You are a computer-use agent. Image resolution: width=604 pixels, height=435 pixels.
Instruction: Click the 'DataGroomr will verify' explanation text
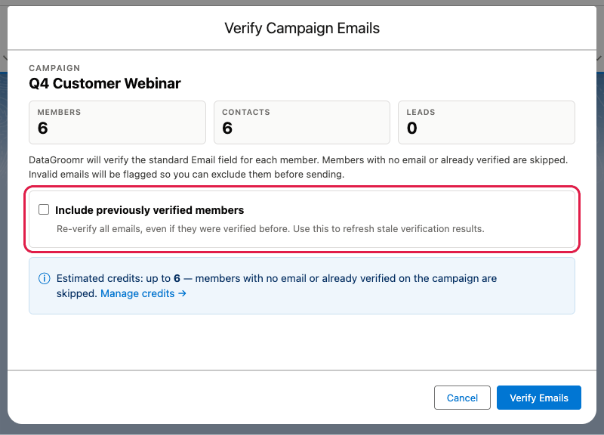(x=298, y=167)
